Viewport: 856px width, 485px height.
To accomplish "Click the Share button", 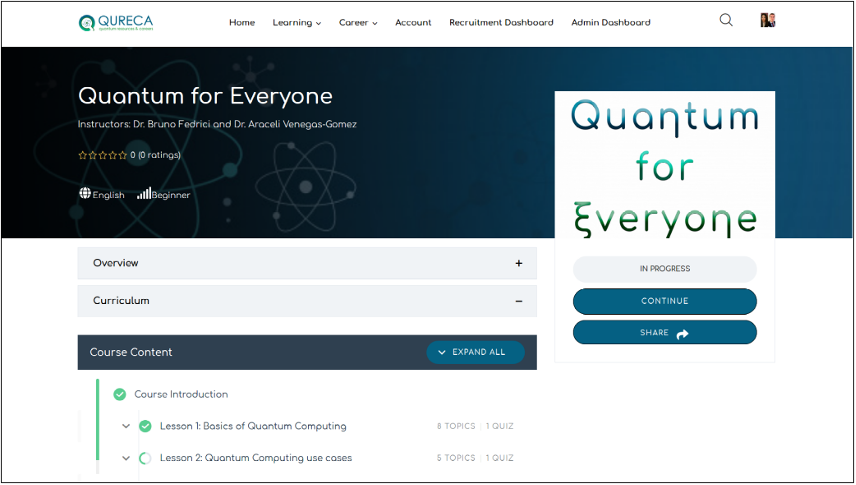I will tap(664, 333).
